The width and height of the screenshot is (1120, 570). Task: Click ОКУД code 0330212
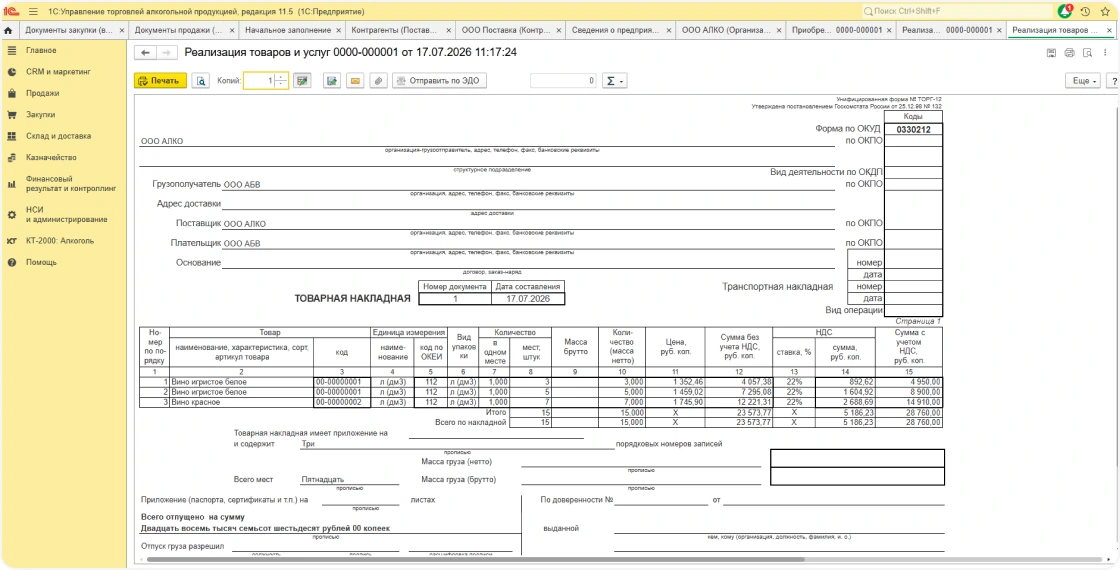click(913, 129)
